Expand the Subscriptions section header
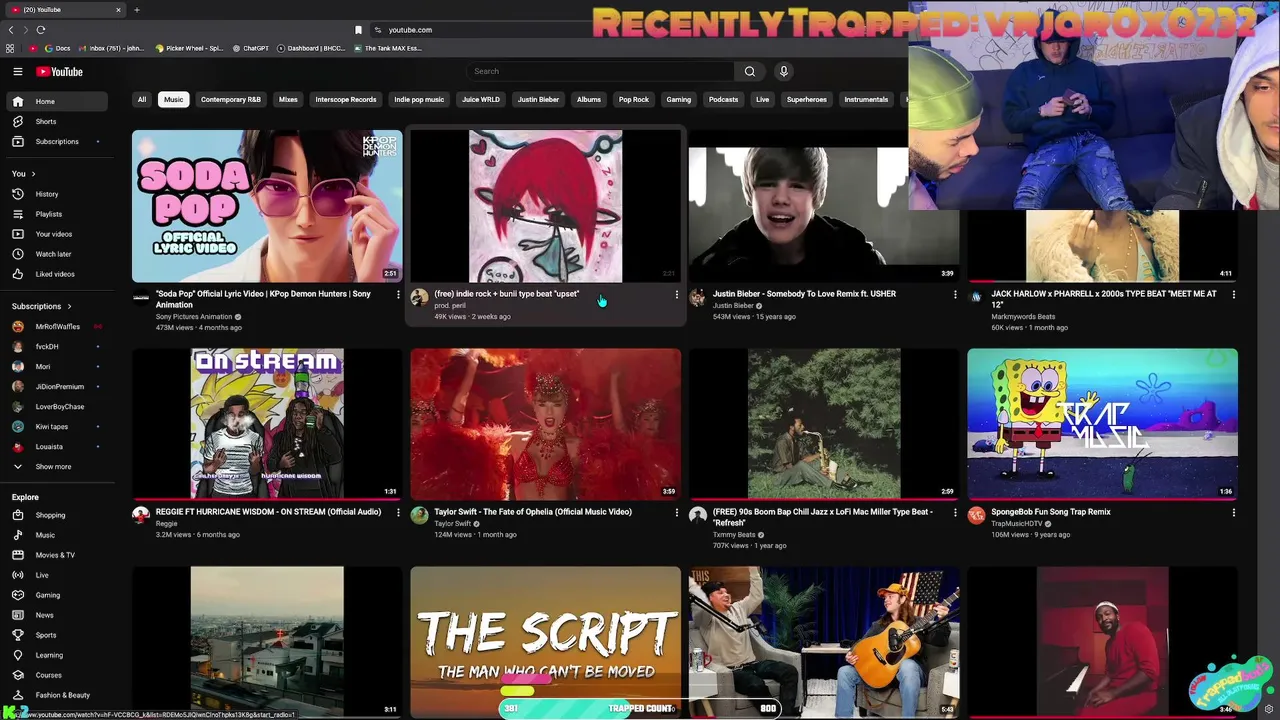Viewport: 1280px width, 720px height. [x=41, y=306]
